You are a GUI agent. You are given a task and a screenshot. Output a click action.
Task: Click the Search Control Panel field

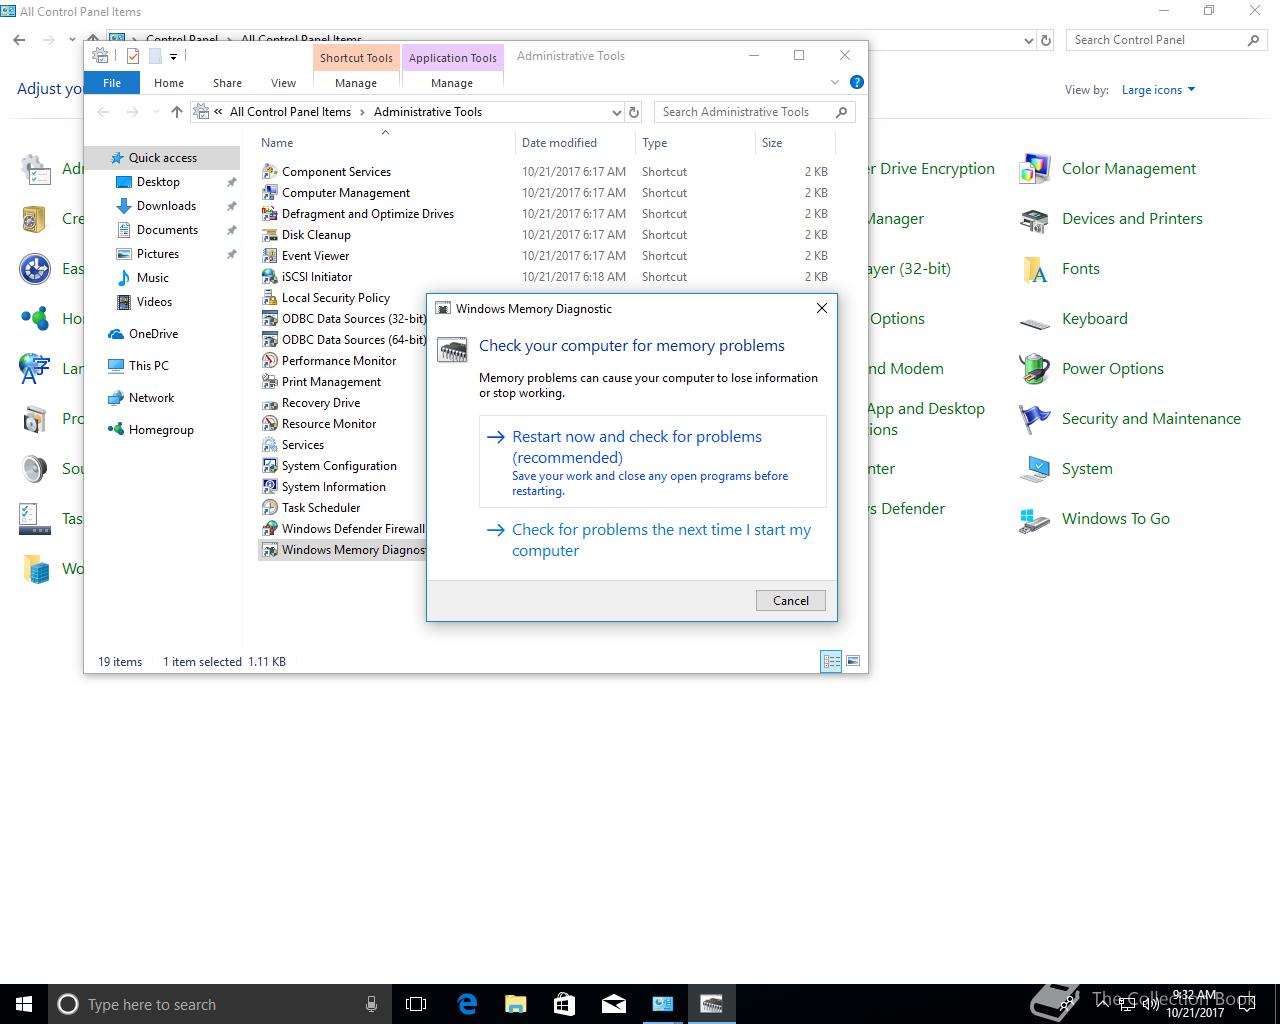(1165, 40)
